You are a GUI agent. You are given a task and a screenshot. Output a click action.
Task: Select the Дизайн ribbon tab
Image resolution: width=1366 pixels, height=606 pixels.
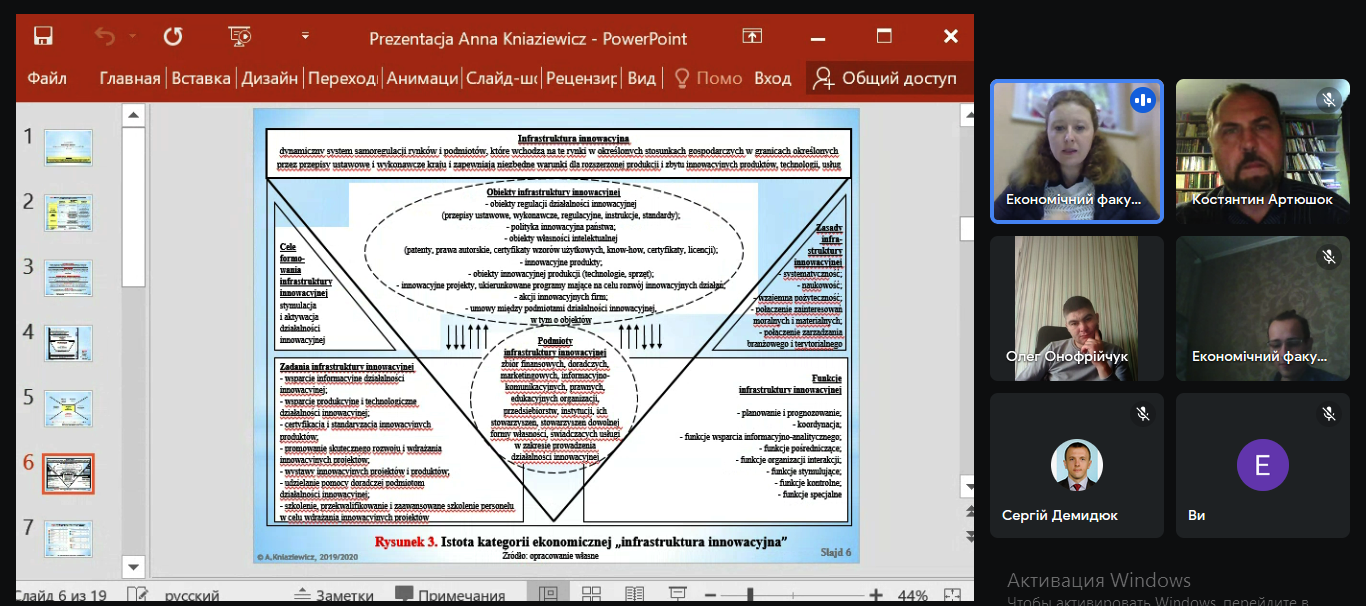point(269,78)
